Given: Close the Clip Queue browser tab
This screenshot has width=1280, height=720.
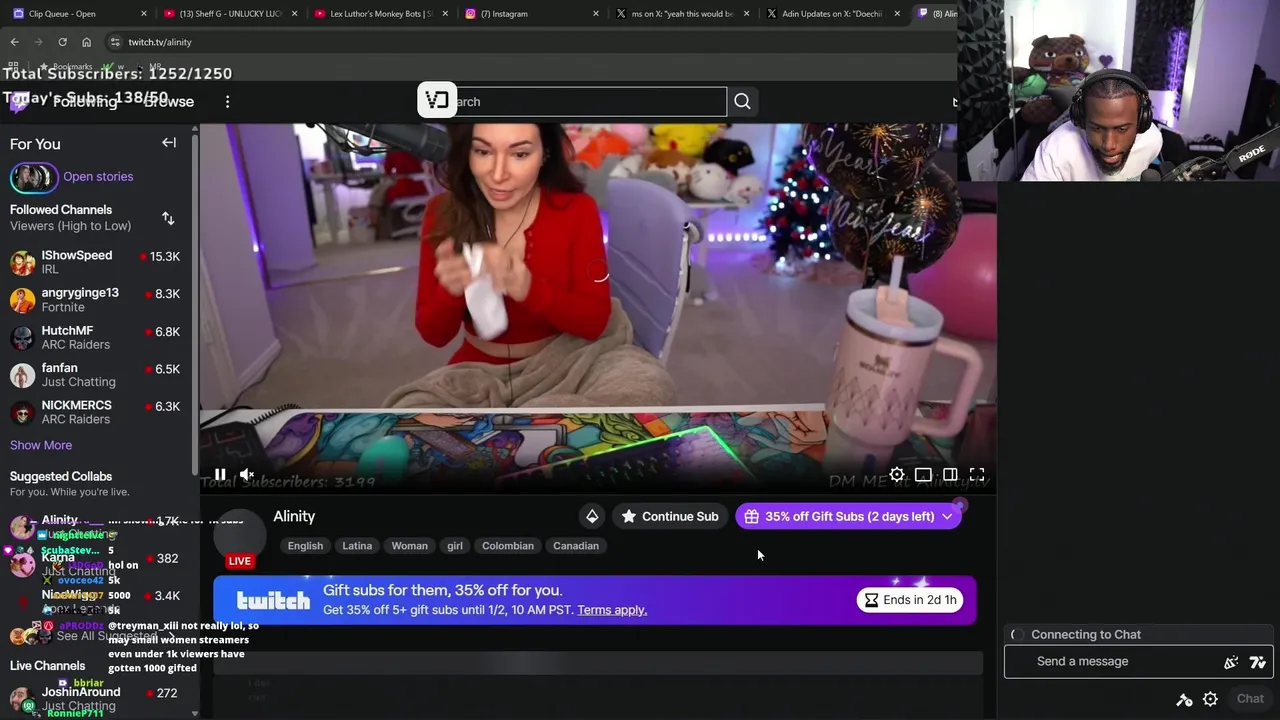Looking at the screenshot, I should click(x=144, y=14).
